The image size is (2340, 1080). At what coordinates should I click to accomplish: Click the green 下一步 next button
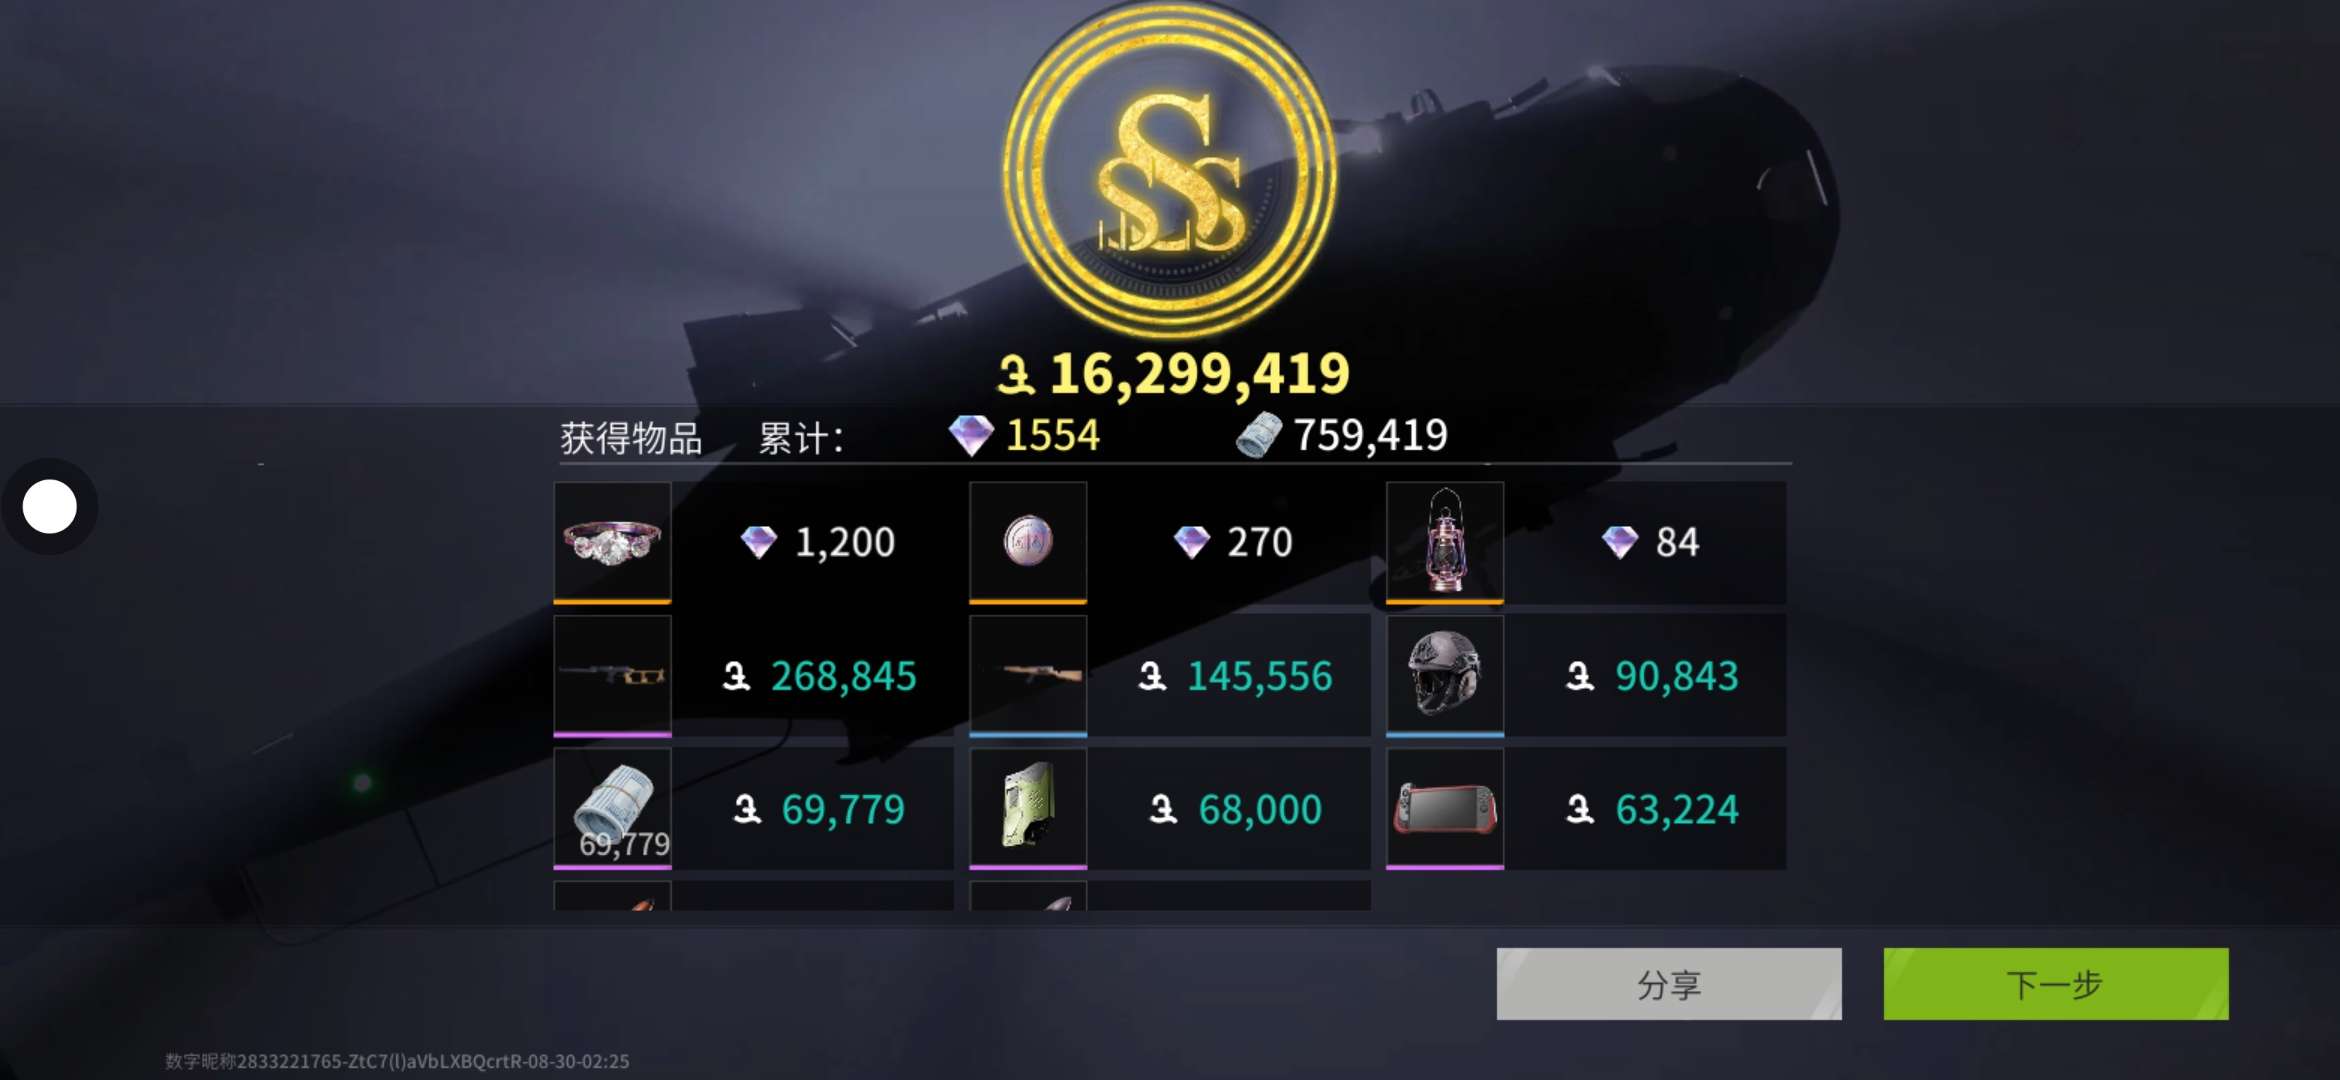[2056, 984]
